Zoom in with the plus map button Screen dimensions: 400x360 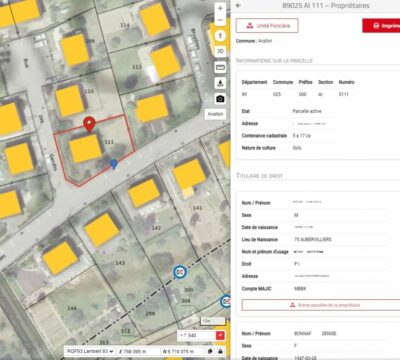[x=220, y=9]
